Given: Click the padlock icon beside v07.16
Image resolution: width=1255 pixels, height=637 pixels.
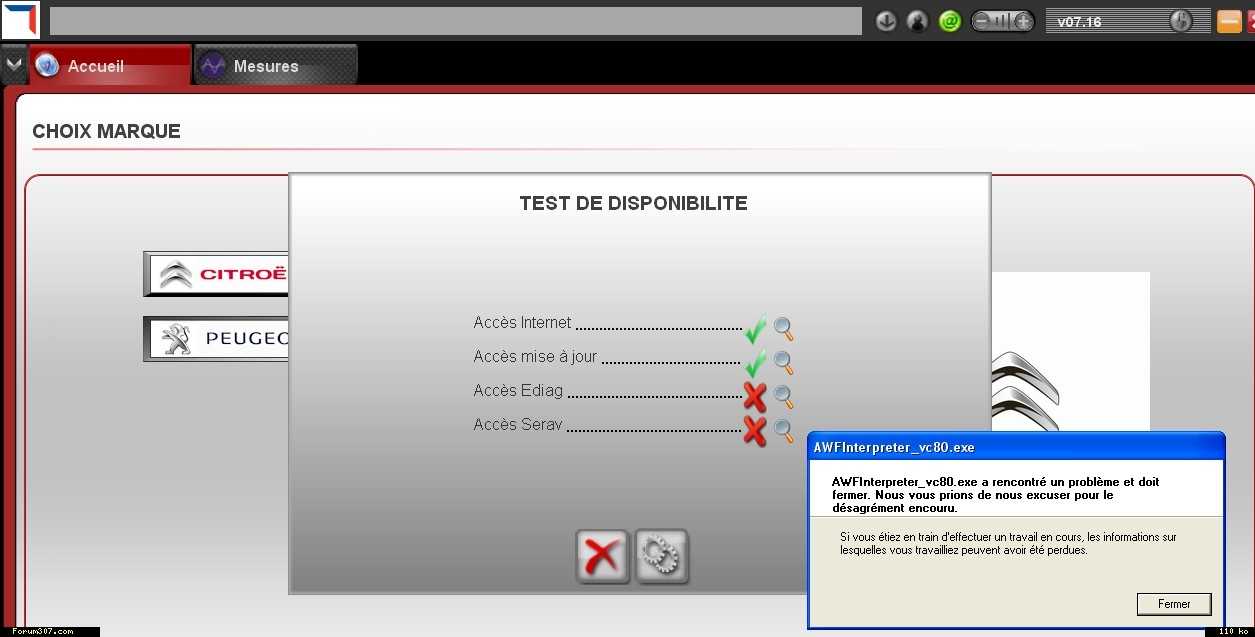Looking at the screenshot, I should (x=1180, y=21).
